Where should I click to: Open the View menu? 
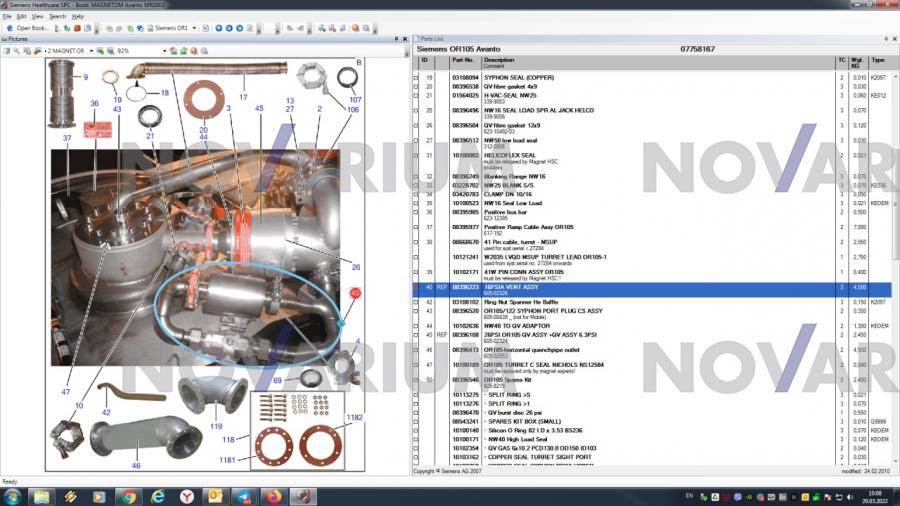[36, 17]
